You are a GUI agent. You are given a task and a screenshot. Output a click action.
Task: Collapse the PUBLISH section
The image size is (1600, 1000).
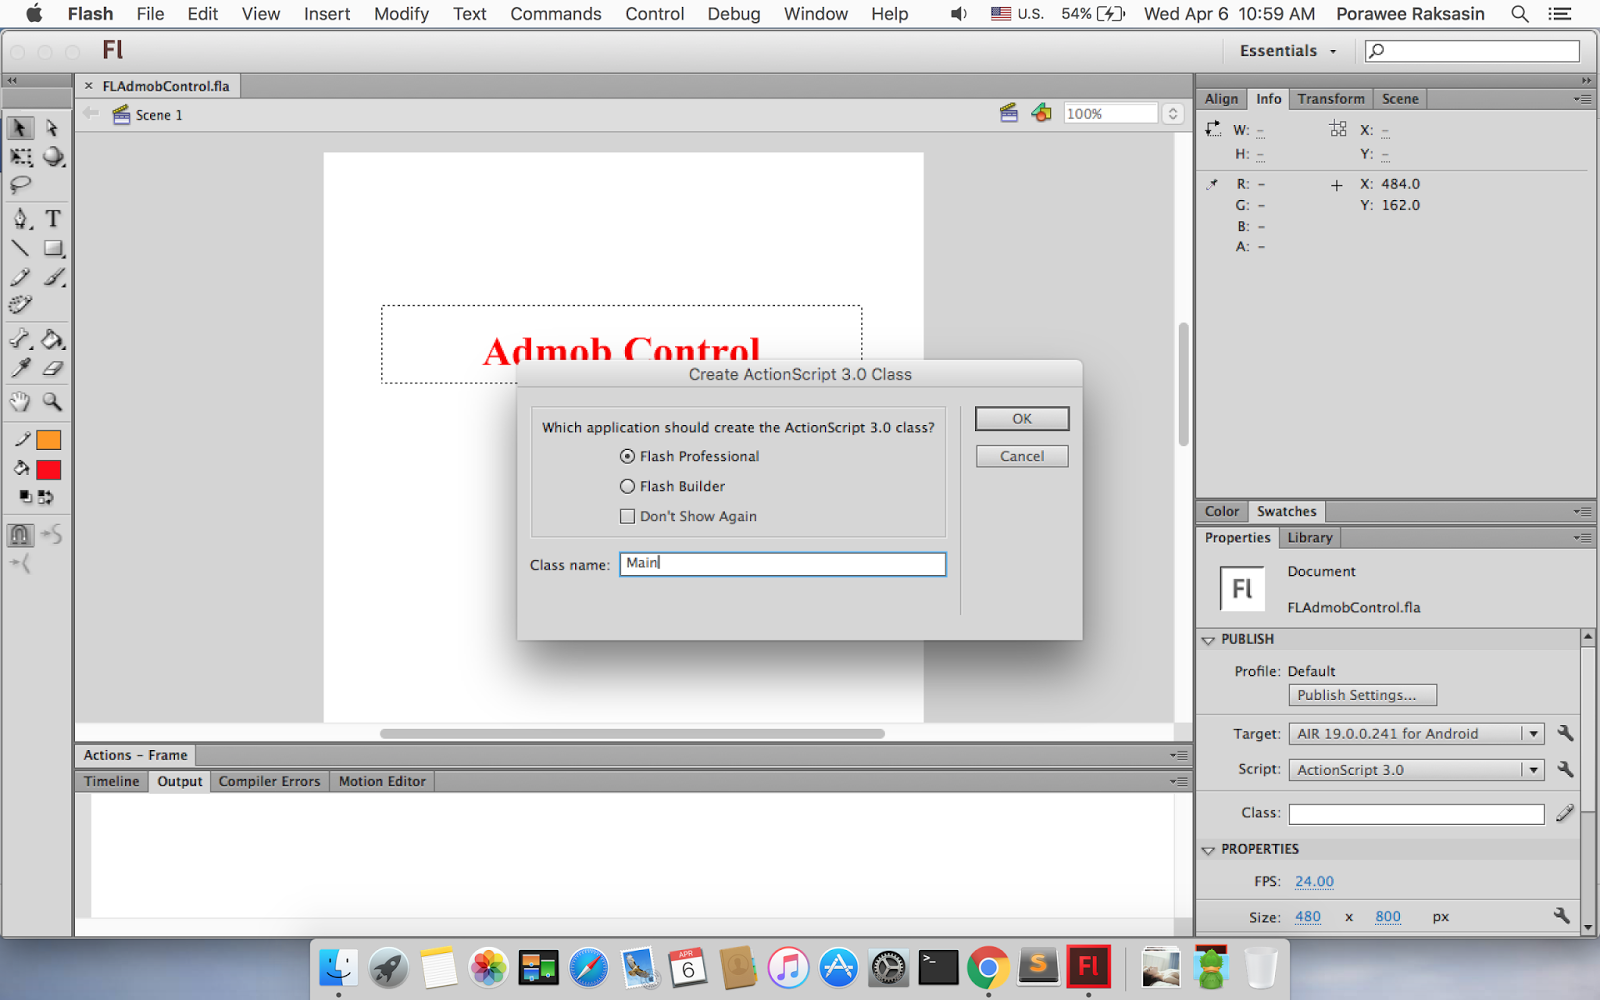[x=1208, y=639]
